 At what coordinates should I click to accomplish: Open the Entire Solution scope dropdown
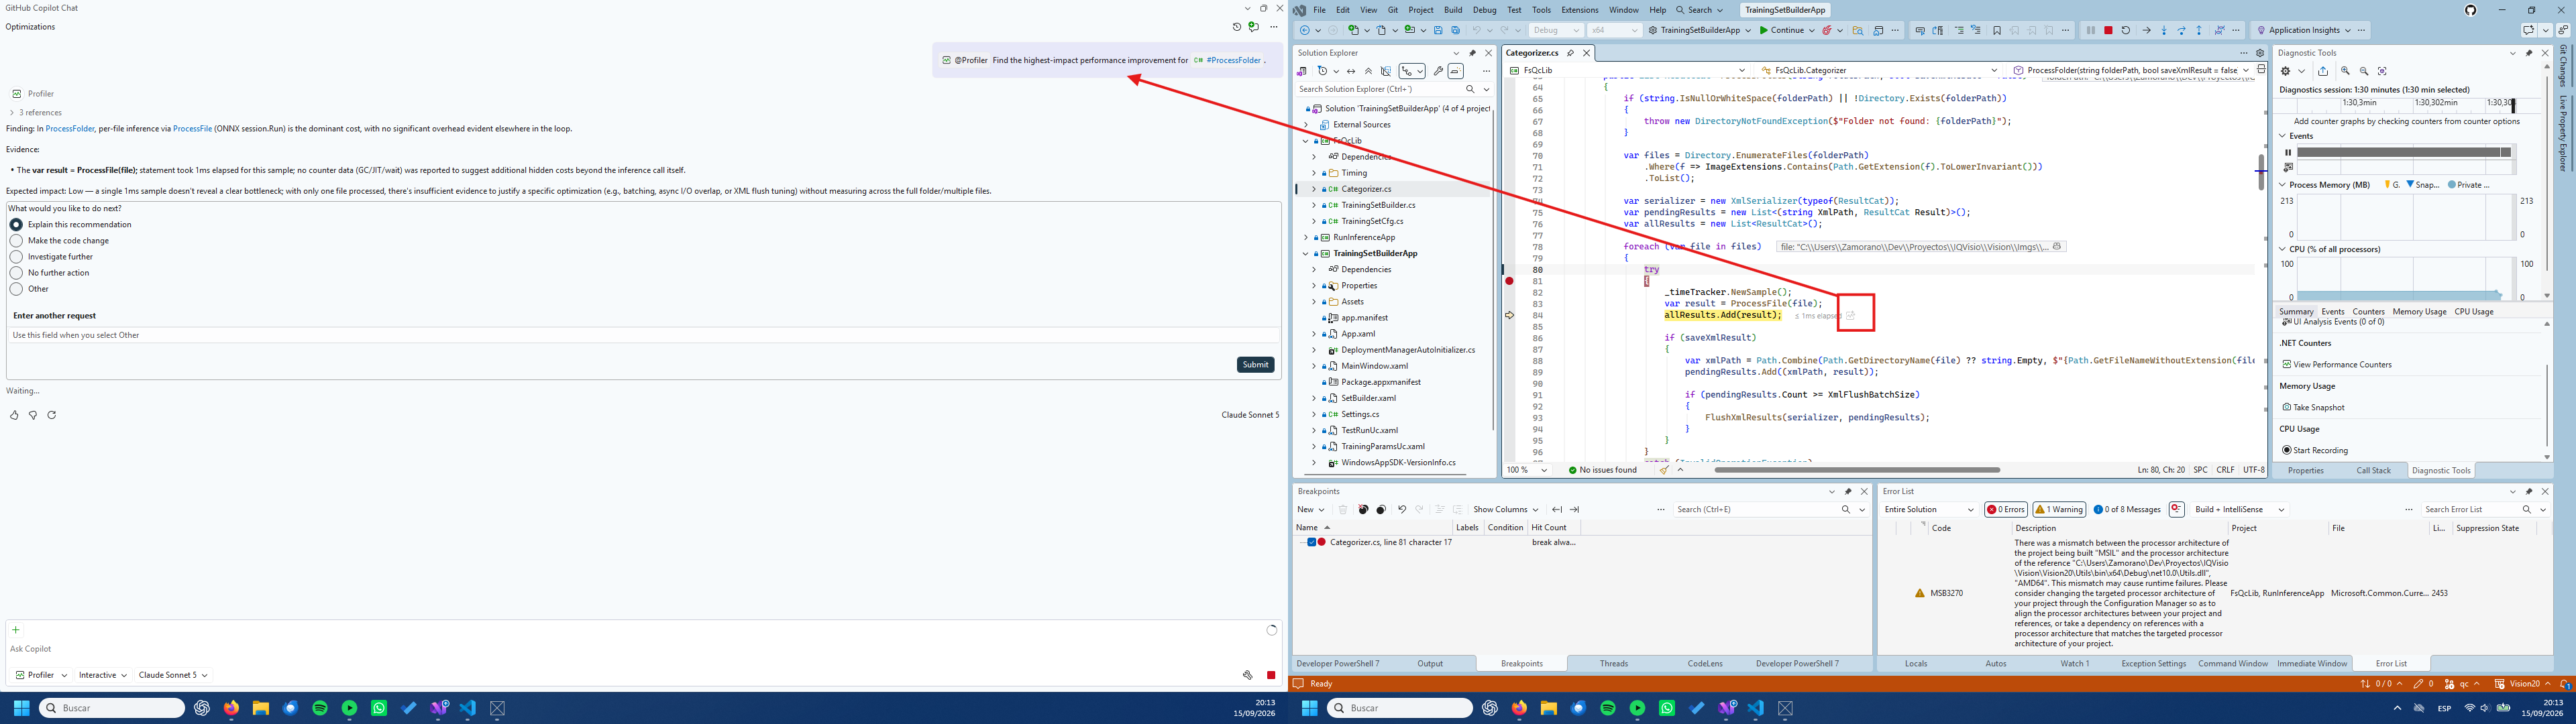[1929, 509]
